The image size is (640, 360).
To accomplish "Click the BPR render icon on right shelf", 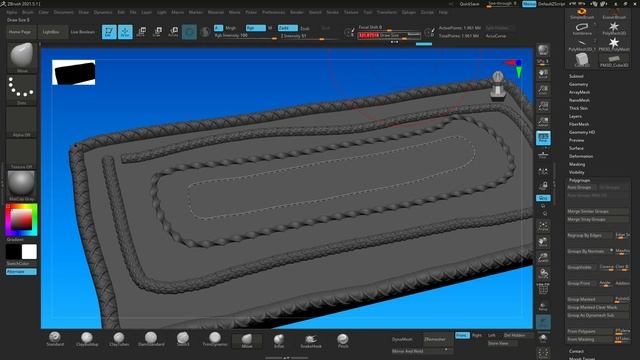I will point(543,50).
